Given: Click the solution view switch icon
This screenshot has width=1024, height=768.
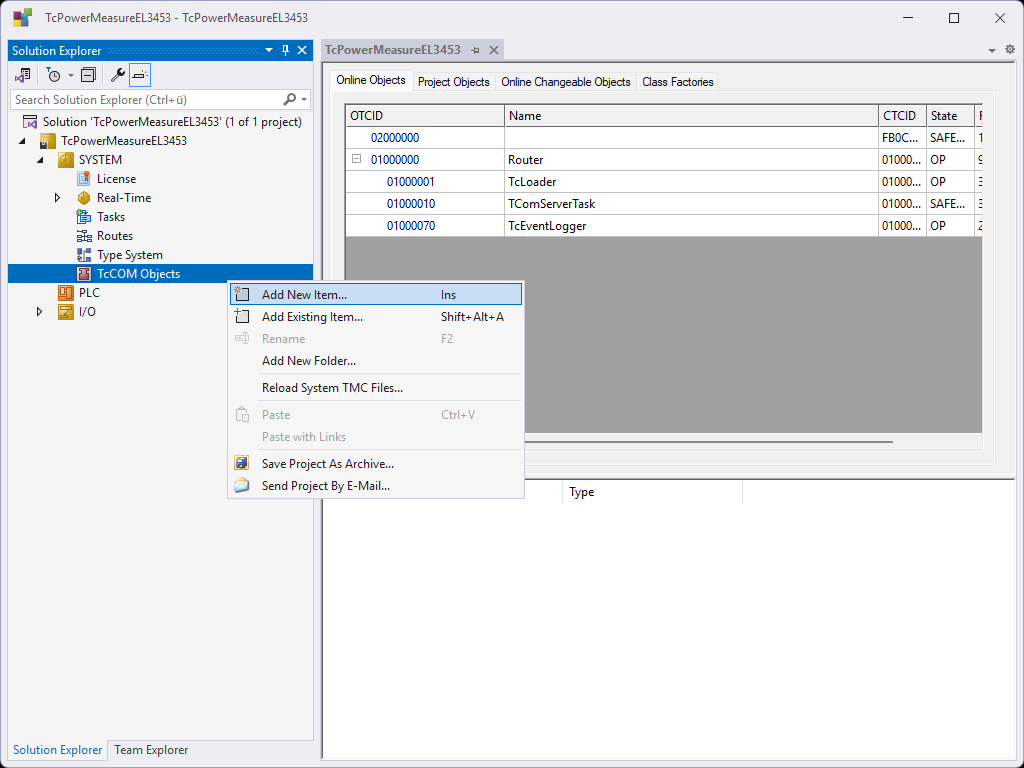Looking at the screenshot, I should coord(23,75).
